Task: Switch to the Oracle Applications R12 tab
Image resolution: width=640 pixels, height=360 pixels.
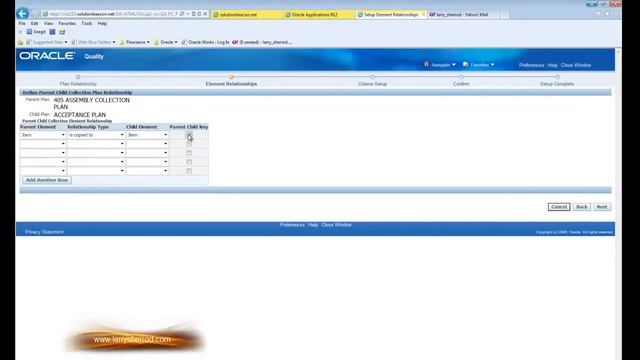Action: point(319,14)
